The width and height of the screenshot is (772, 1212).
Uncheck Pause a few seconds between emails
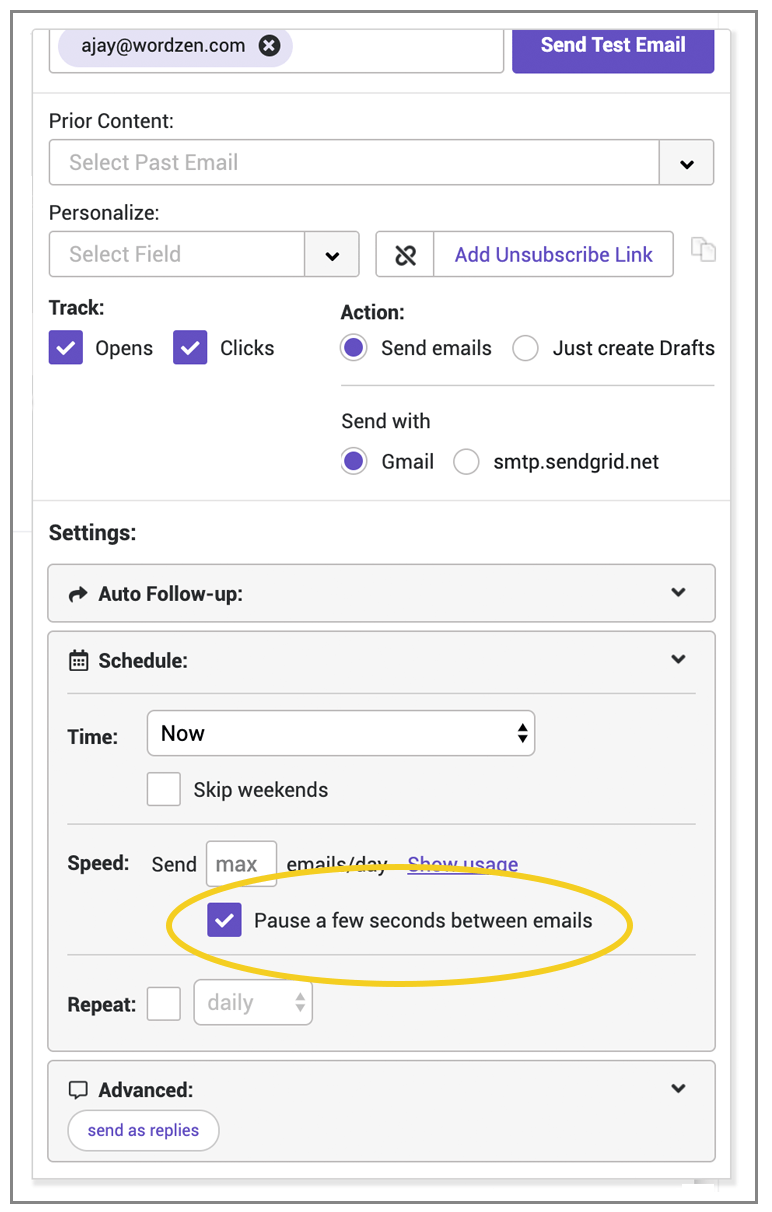click(225, 920)
